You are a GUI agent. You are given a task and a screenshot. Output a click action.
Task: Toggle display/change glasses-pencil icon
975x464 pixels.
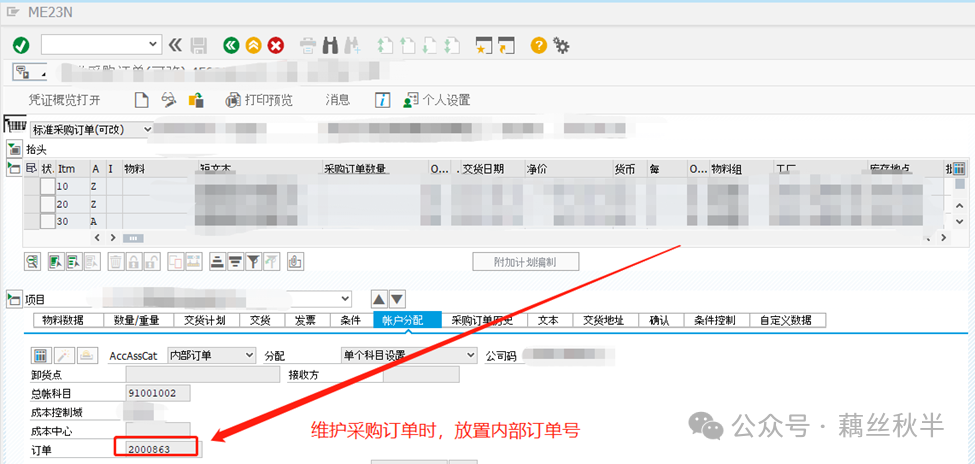tap(169, 100)
